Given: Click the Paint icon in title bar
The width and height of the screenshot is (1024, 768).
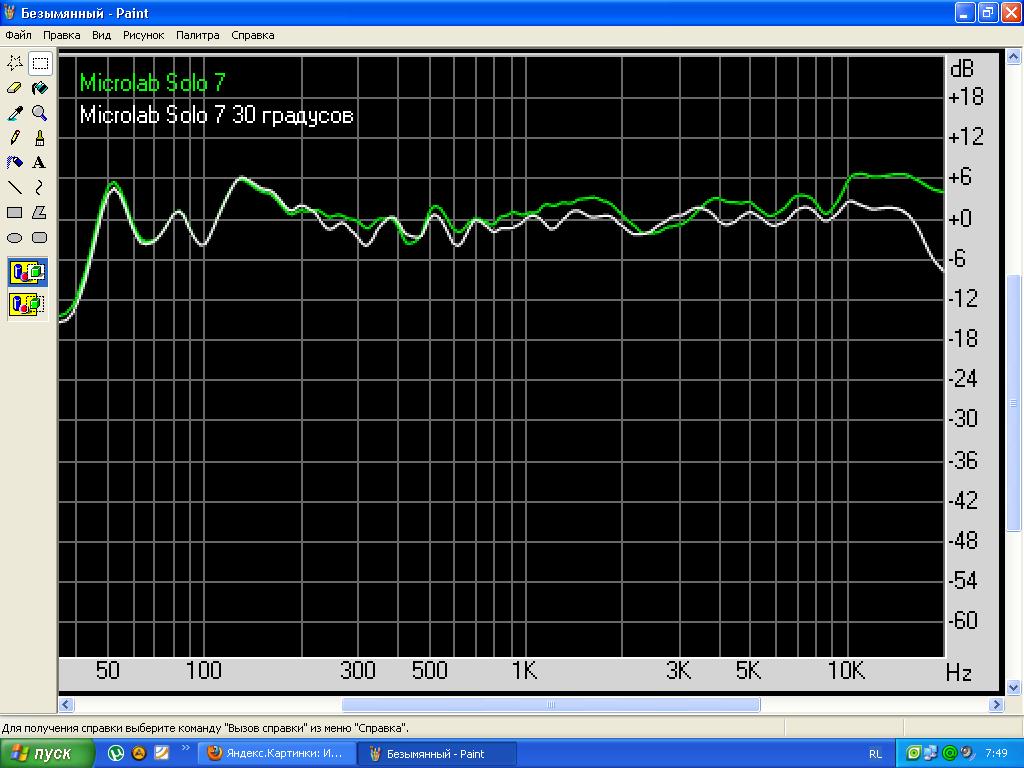Looking at the screenshot, I should coord(10,12).
